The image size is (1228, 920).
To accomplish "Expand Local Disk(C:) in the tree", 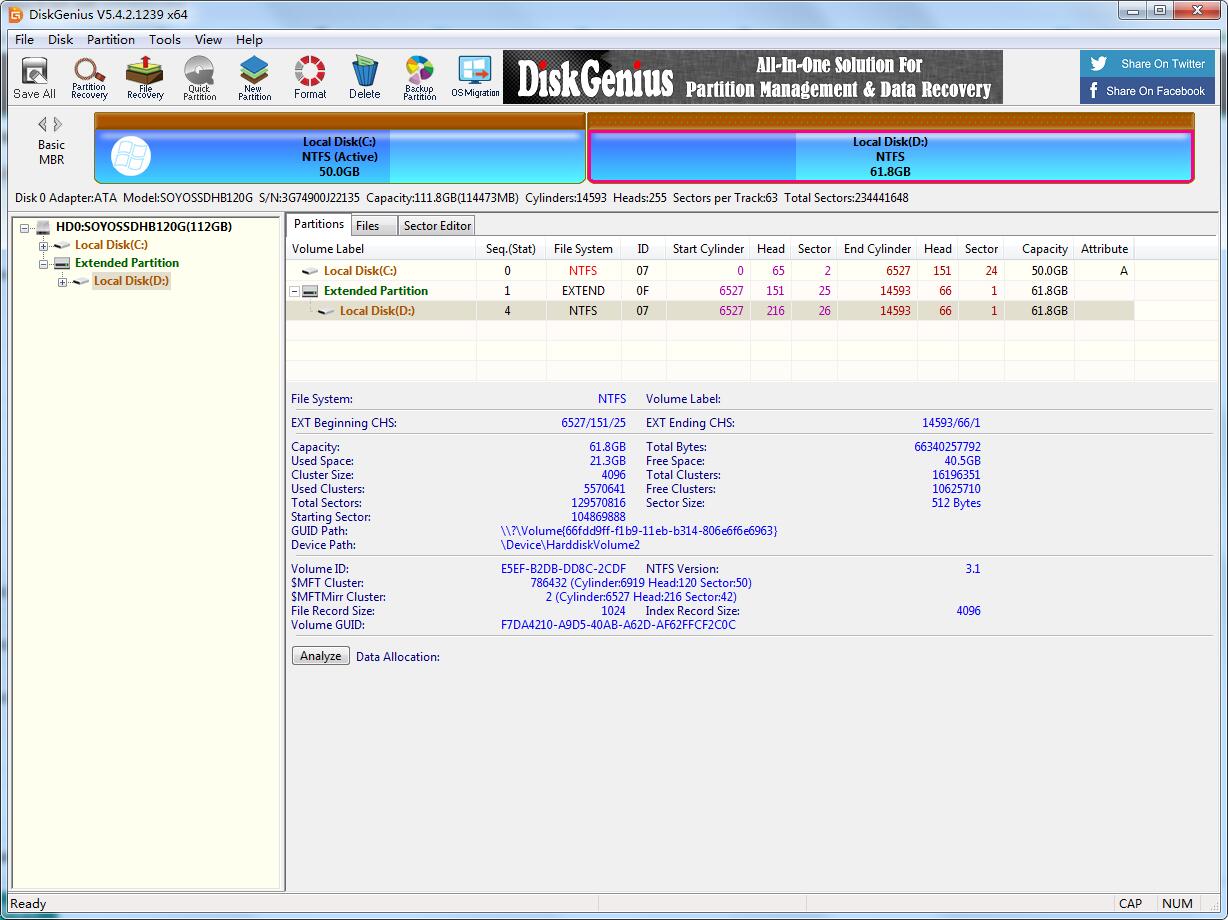I will 44,246.
